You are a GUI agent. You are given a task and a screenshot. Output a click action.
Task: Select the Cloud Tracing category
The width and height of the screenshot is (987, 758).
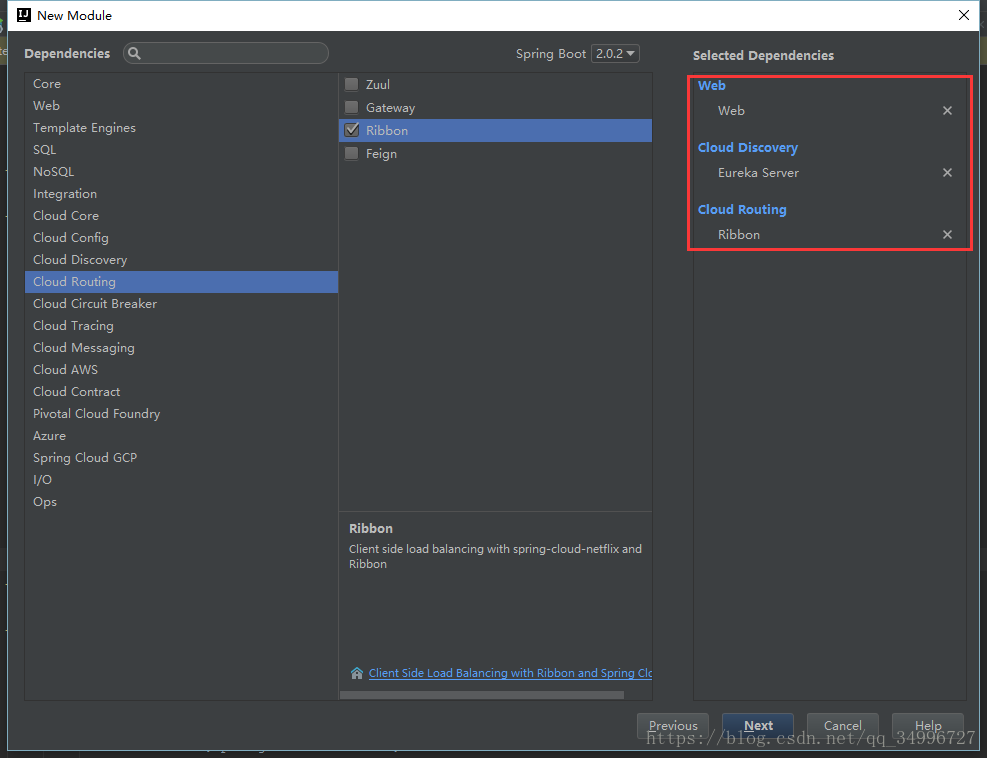click(x=181, y=326)
